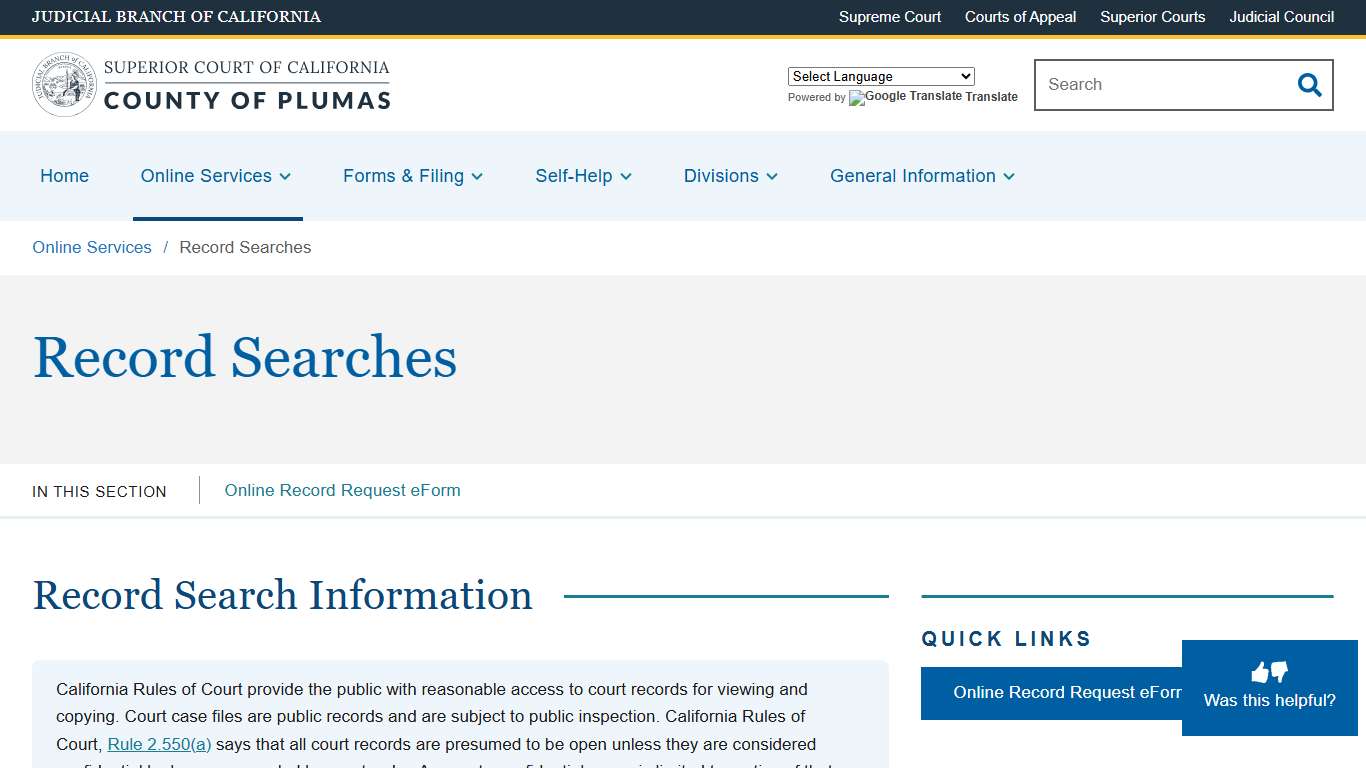Click the Was this helpful feedback panel
The width and height of the screenshot is (1366, 768).
pos(1268,700)
